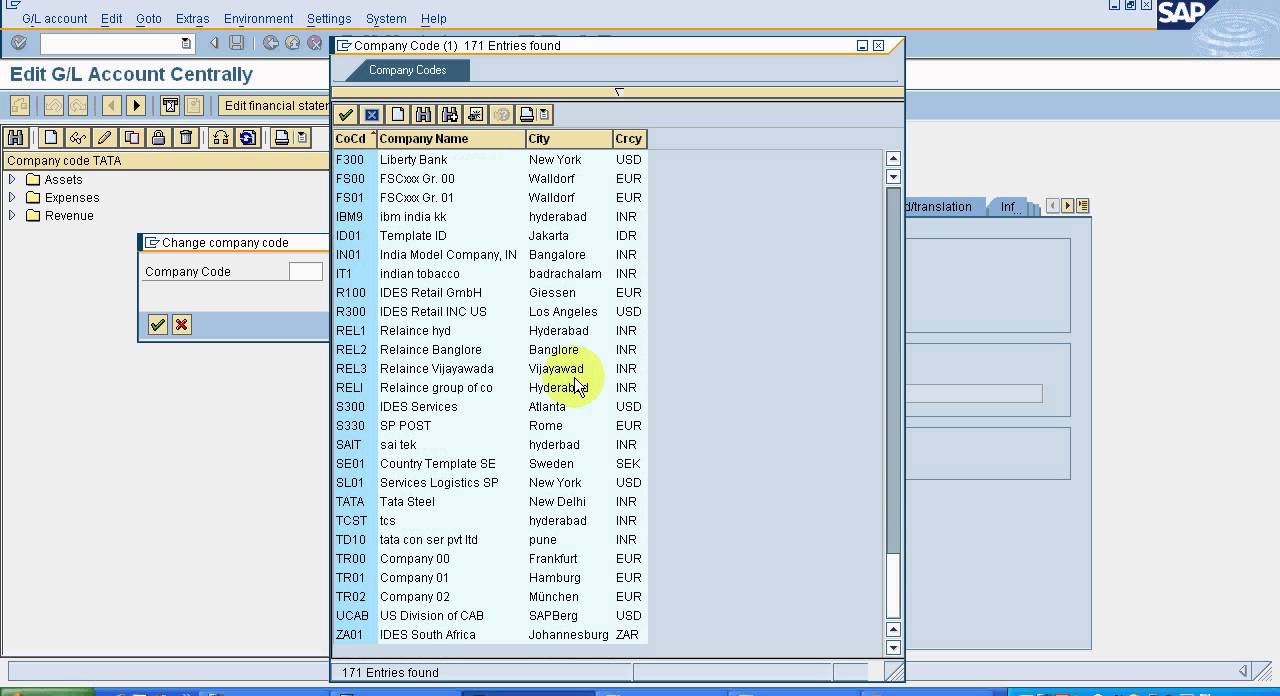
Task: Click the Find Next binoculars icon in dialog
Action: 450,115
